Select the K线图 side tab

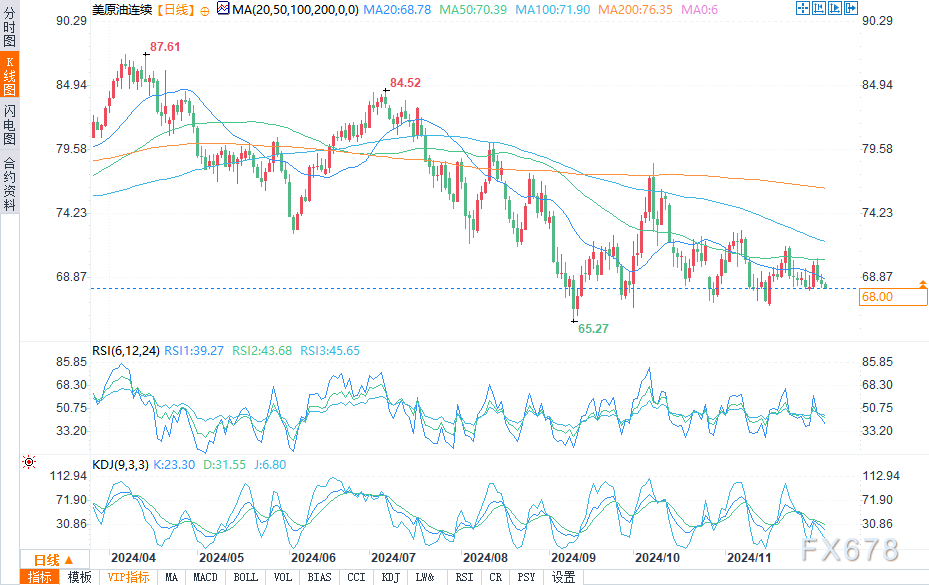pyautogui.click(x=9, y=76)
